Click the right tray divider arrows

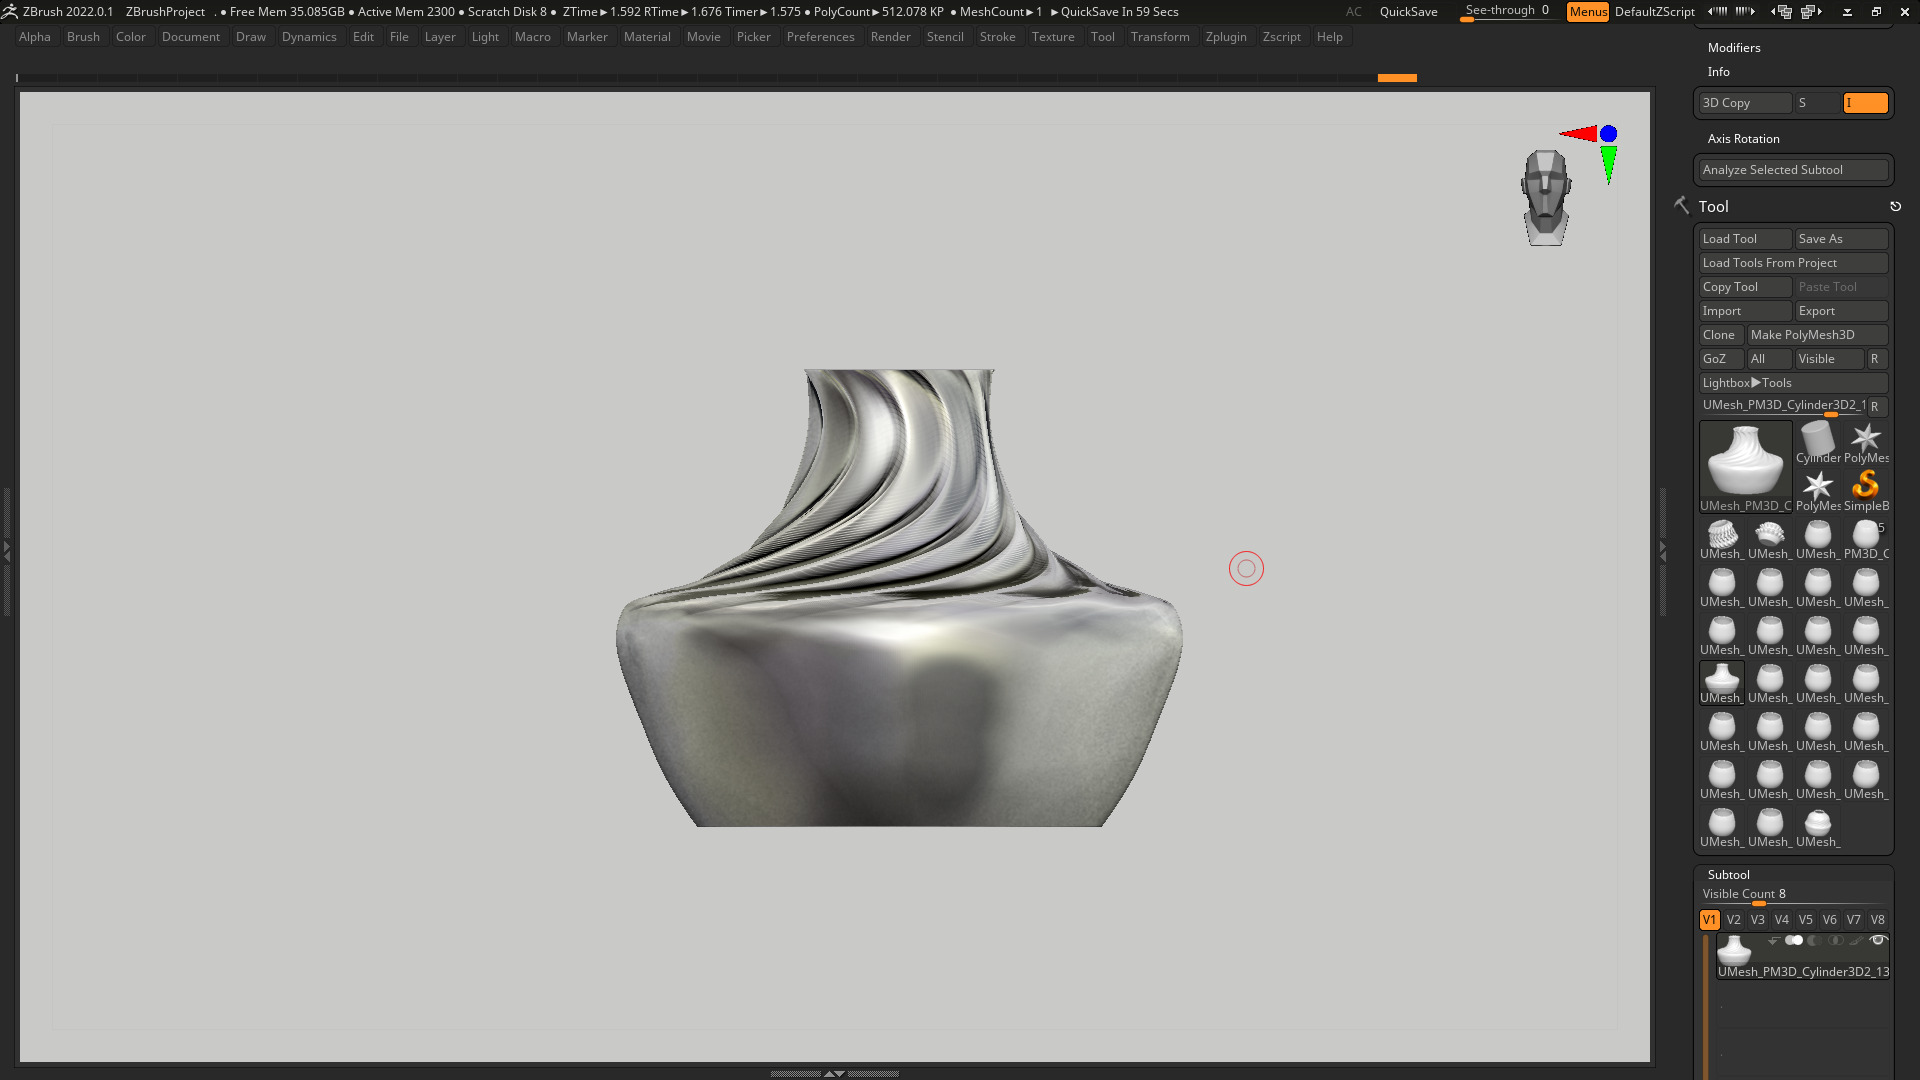click(1663, 550)
